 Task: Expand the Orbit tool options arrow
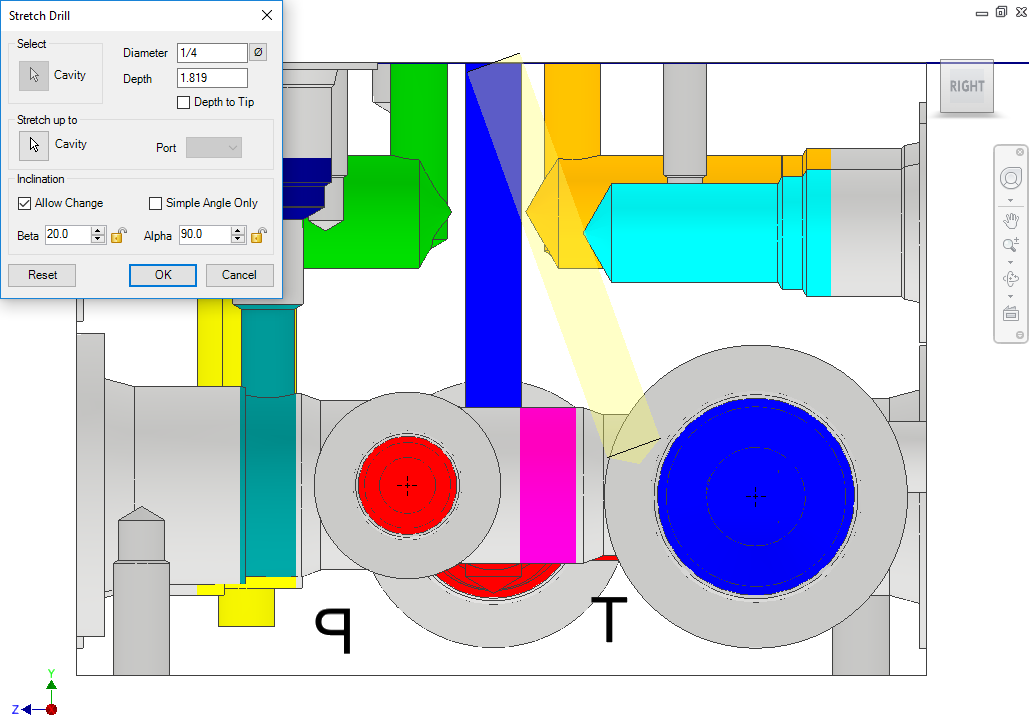pos(1011,297)
